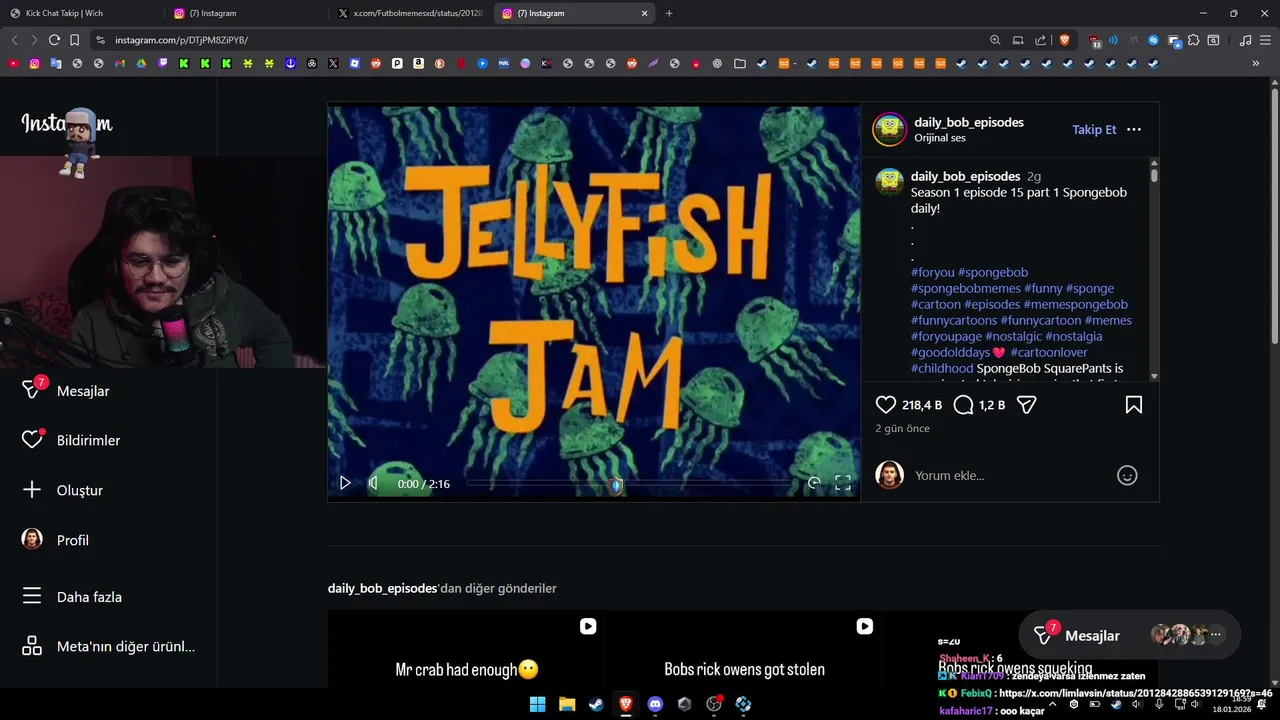Open comments via speech bubble icon

[963, 405]
